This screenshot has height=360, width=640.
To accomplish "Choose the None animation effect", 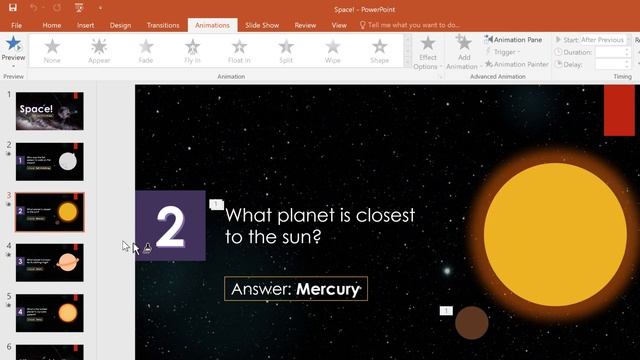I will (52, 51).
